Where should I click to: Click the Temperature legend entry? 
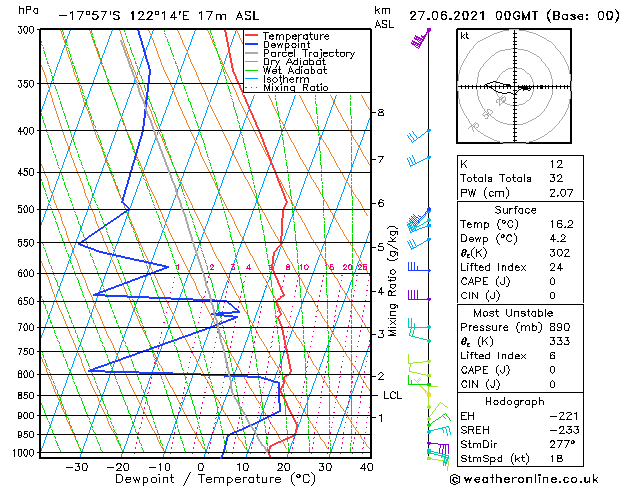point(296,36)
